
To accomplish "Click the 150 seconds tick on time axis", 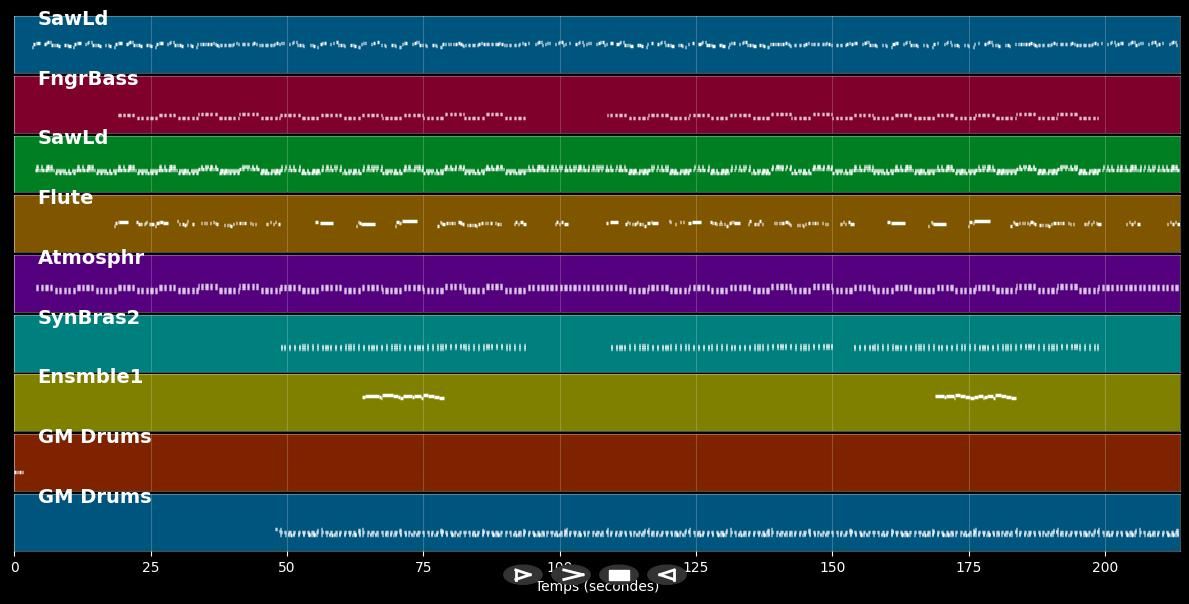I will click(x=832, y=567).
